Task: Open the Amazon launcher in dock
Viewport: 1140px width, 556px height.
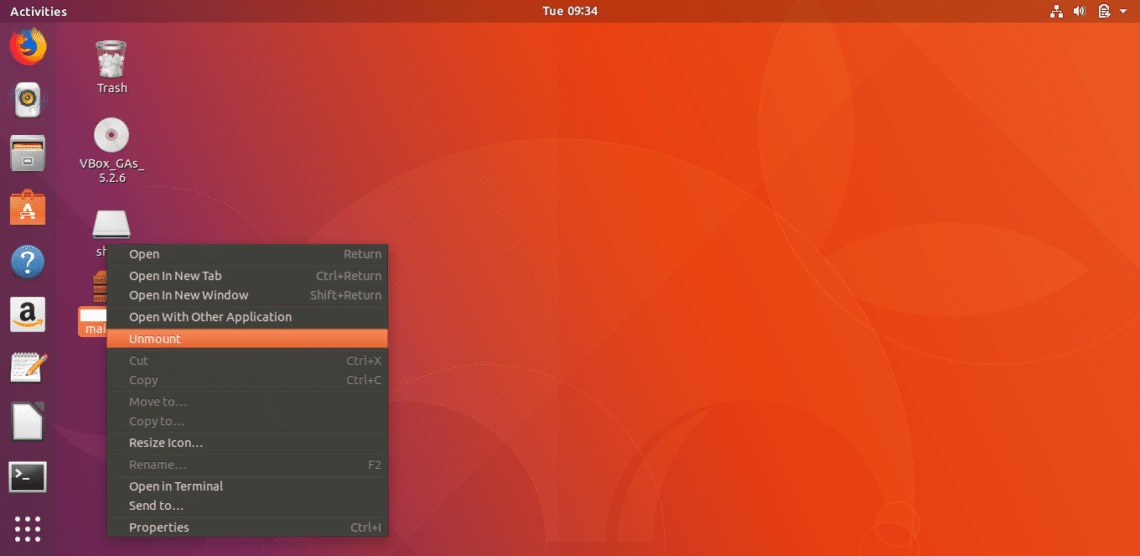Action: pos(28,315)
